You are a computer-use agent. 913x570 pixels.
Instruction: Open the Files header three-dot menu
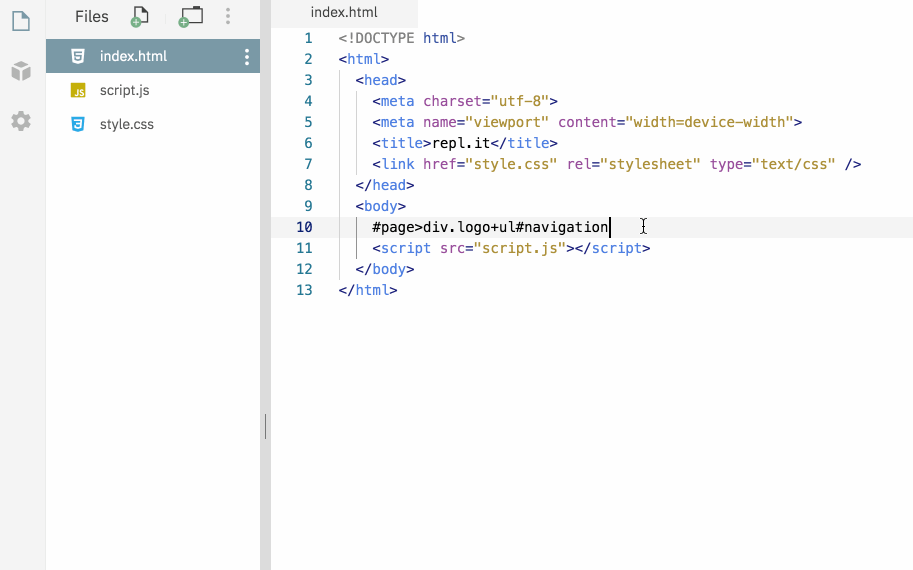click(228, 16)
